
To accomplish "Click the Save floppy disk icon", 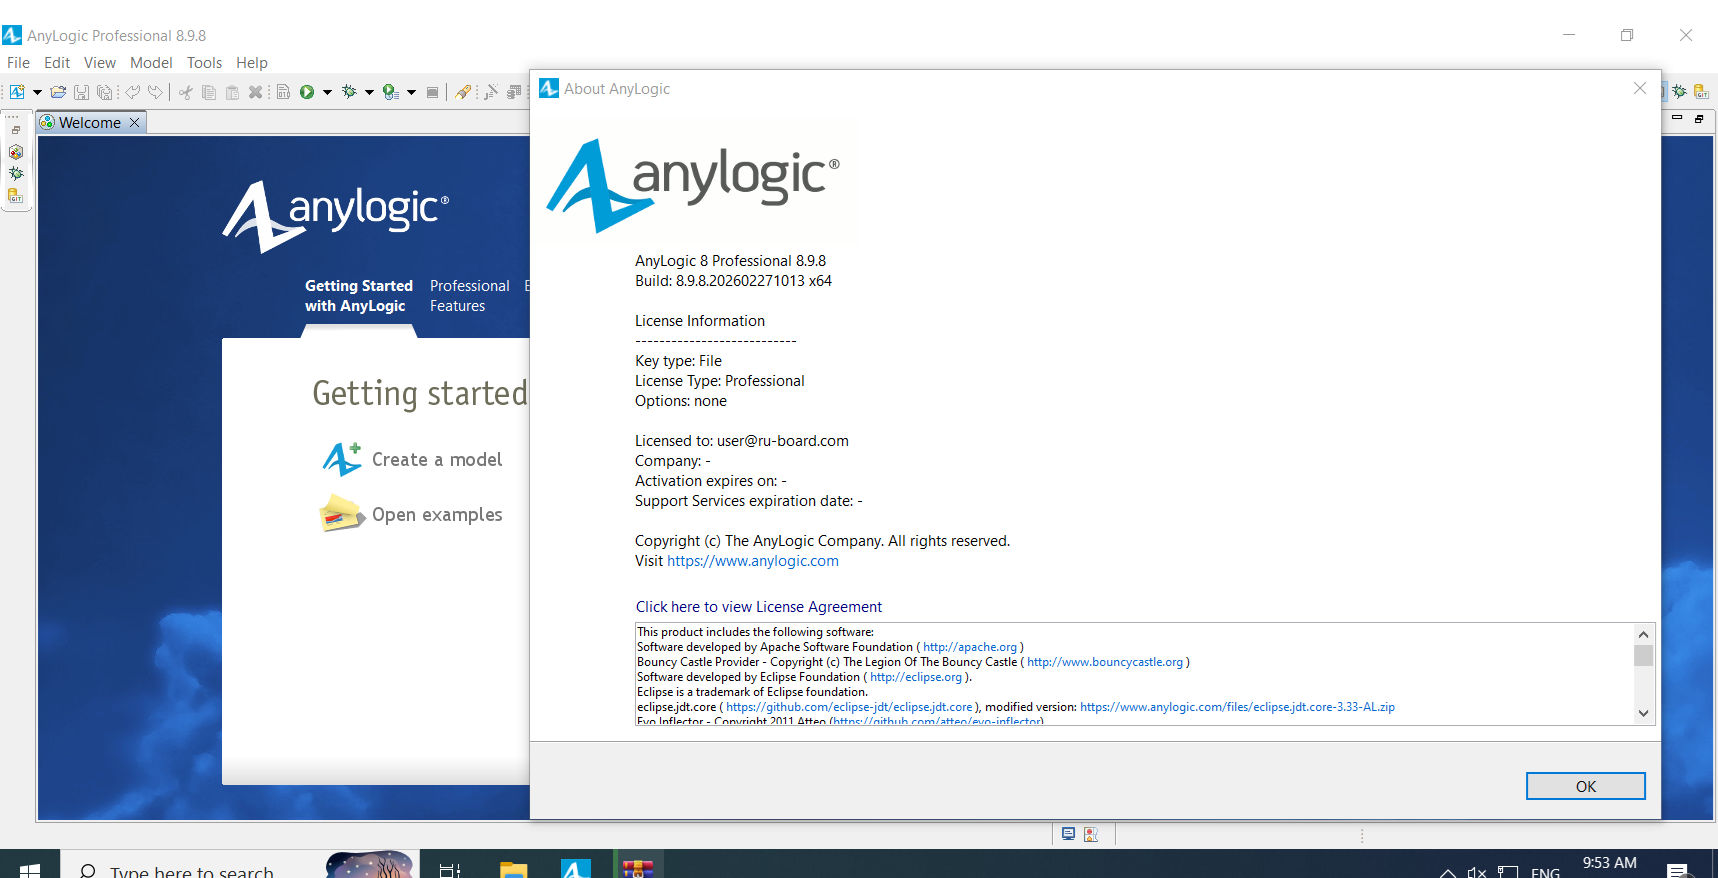I will [x=81, y=92].
